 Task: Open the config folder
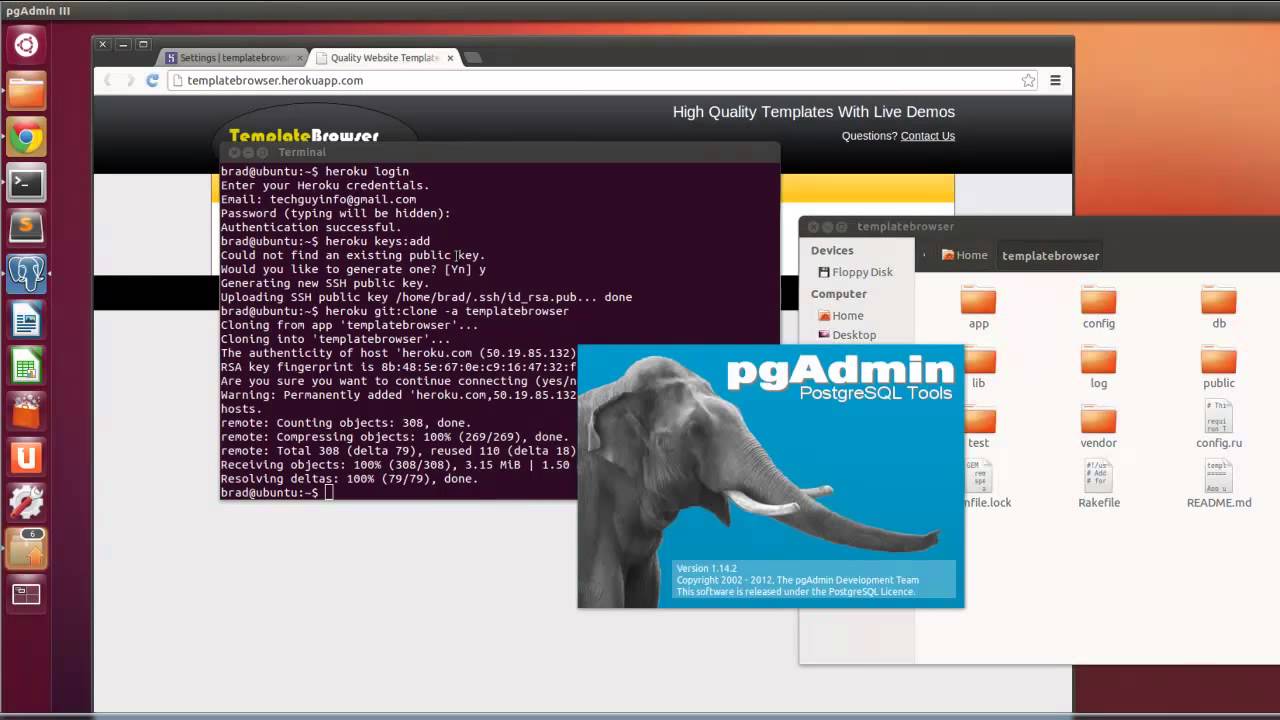click(x=1098, y=307)
